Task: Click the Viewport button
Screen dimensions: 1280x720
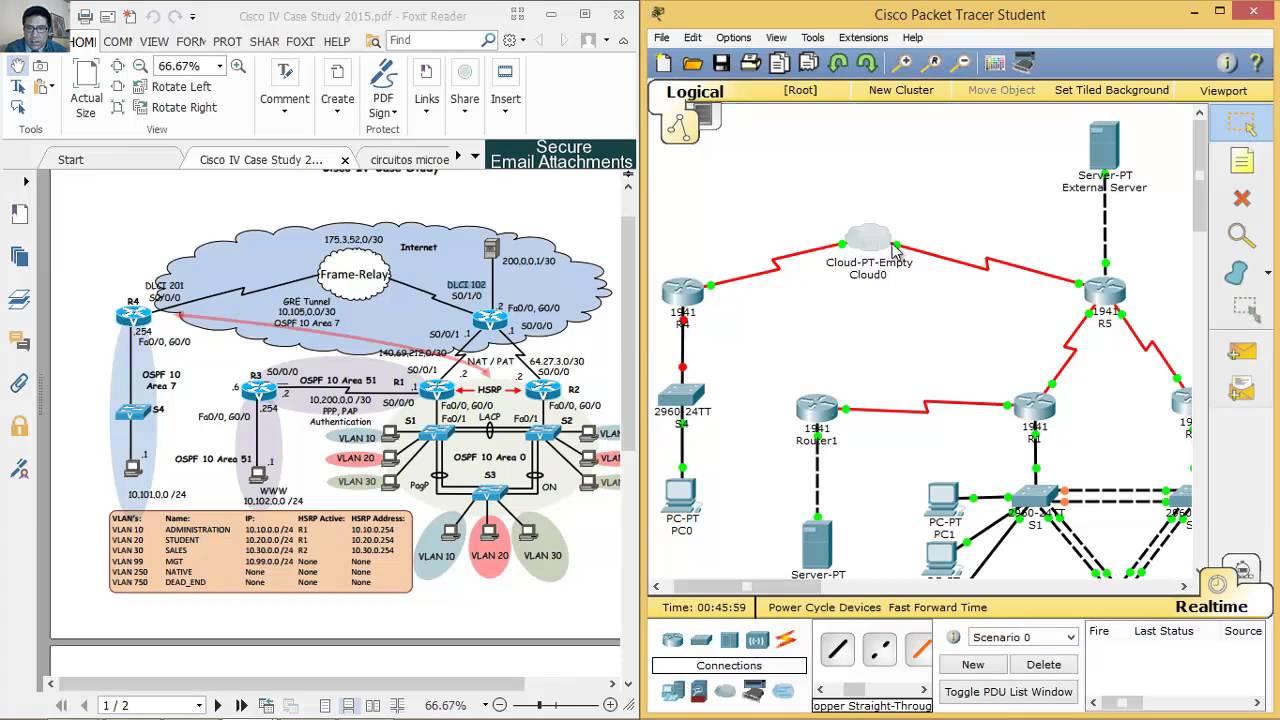Action: [1223, 90]
